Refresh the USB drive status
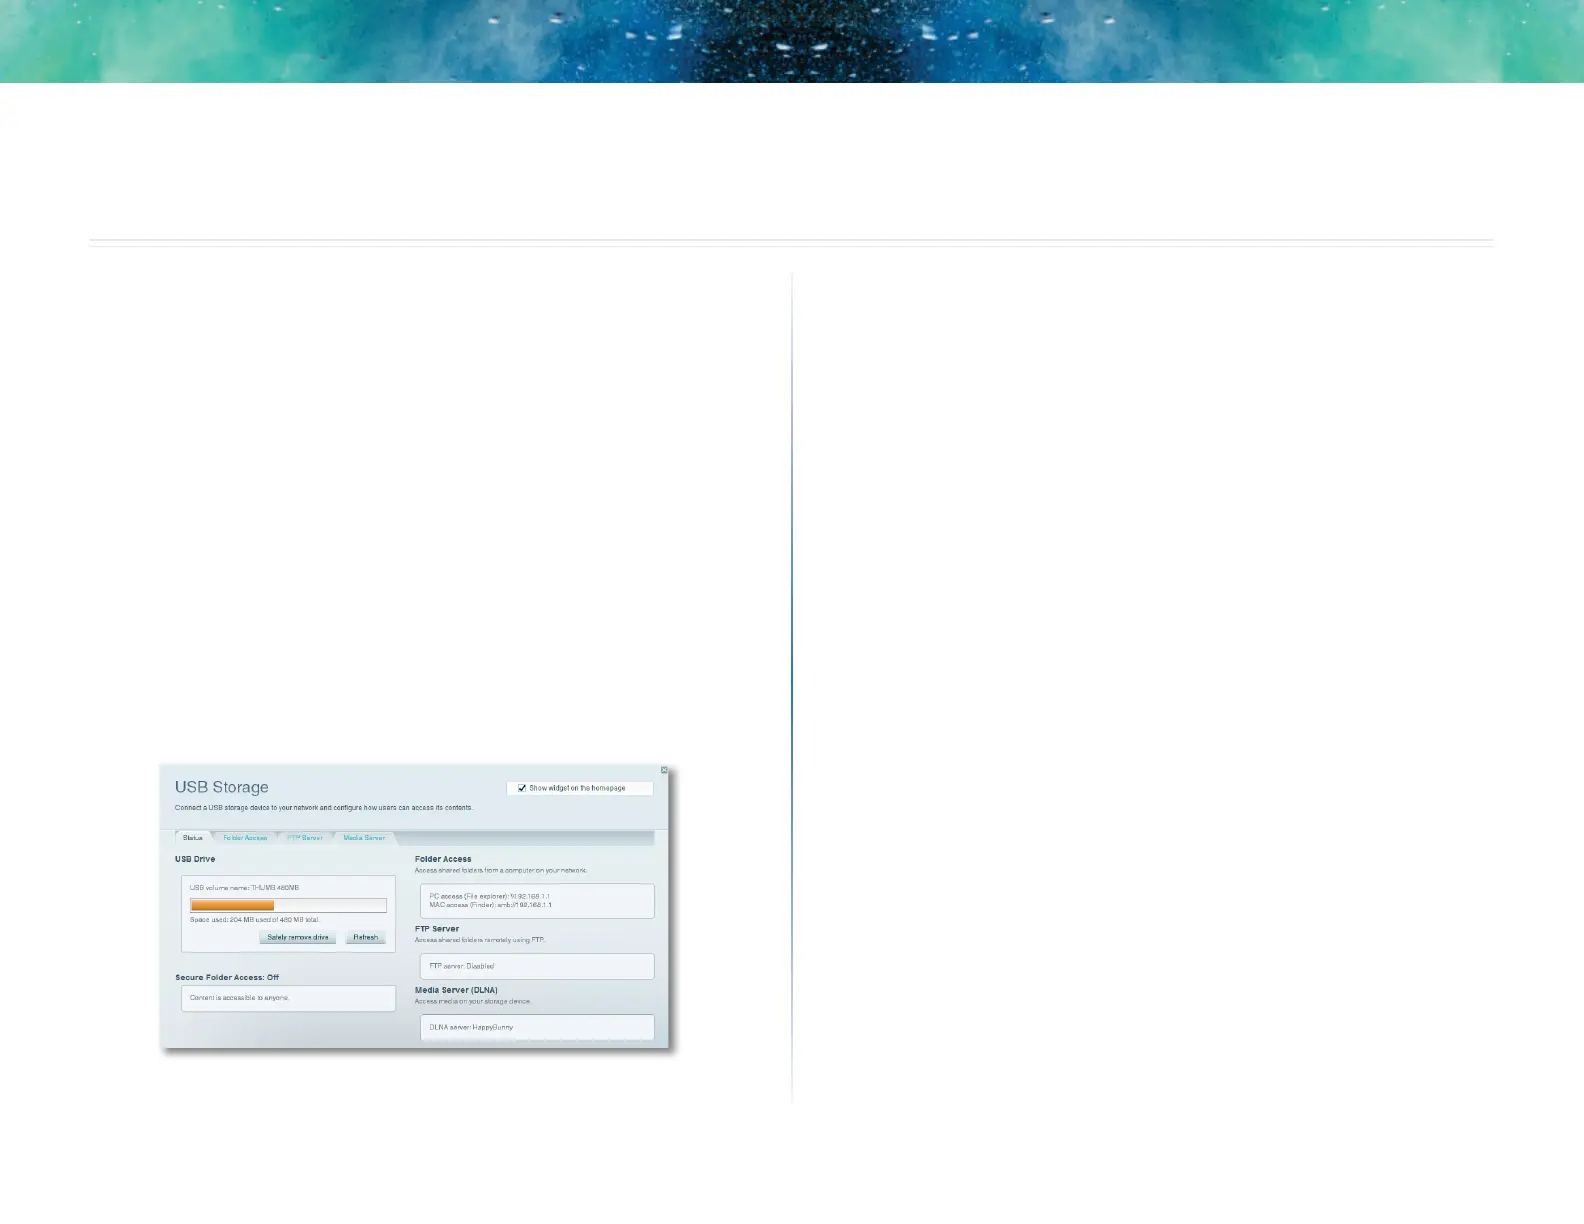 [366, 937]
